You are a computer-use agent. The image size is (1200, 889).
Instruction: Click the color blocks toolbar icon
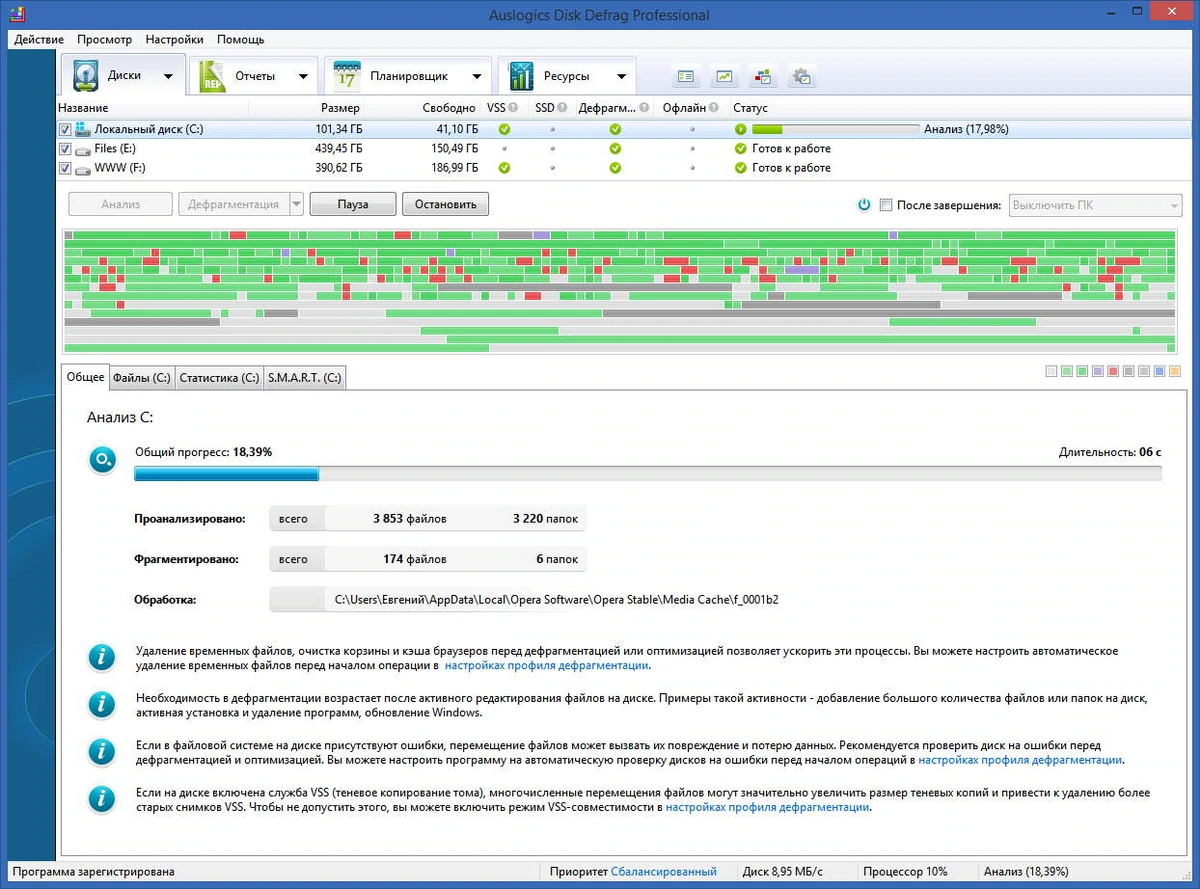click(763, 76)
